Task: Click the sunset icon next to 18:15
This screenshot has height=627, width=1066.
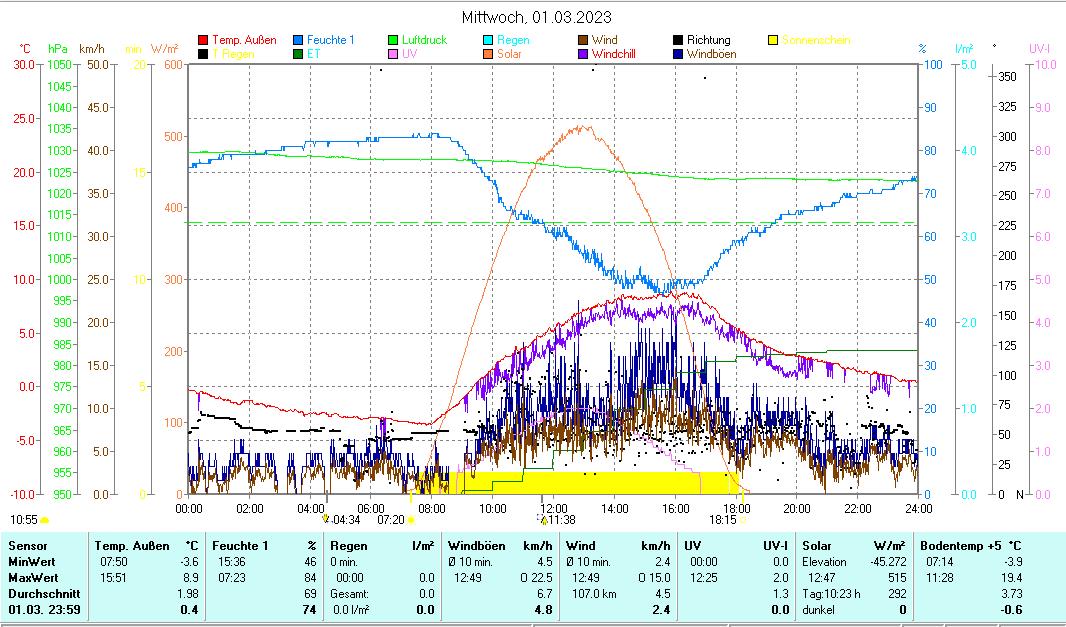Action: [x=743, y=520]
